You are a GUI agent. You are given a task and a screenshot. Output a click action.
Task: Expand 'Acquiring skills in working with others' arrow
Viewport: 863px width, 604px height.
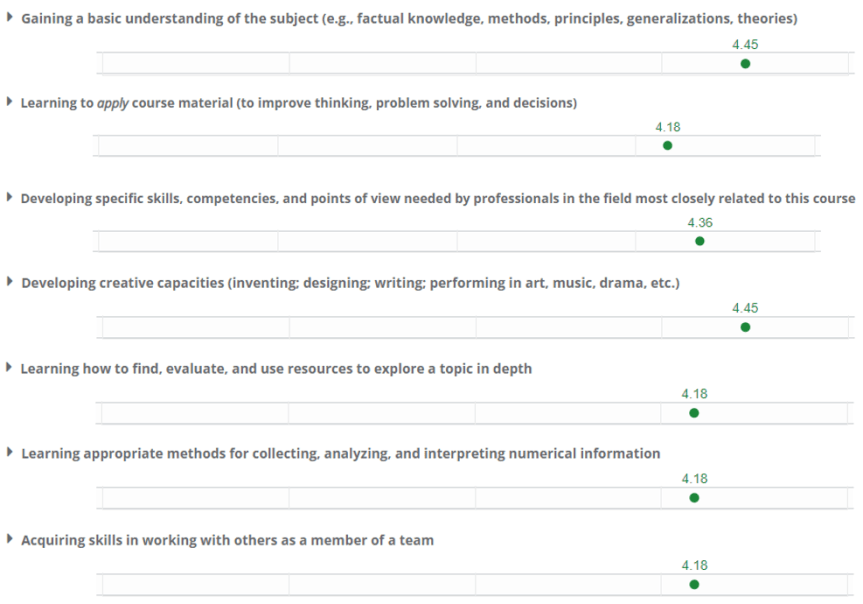(10, 539)
